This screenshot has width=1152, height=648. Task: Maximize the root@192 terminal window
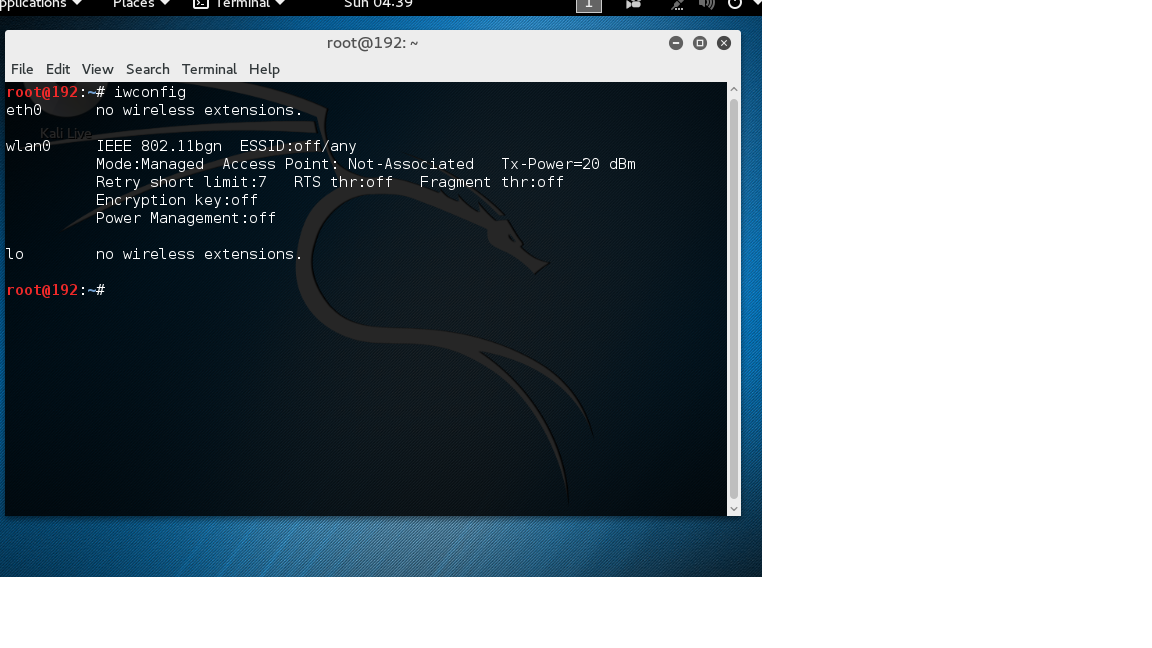[700, 43]
